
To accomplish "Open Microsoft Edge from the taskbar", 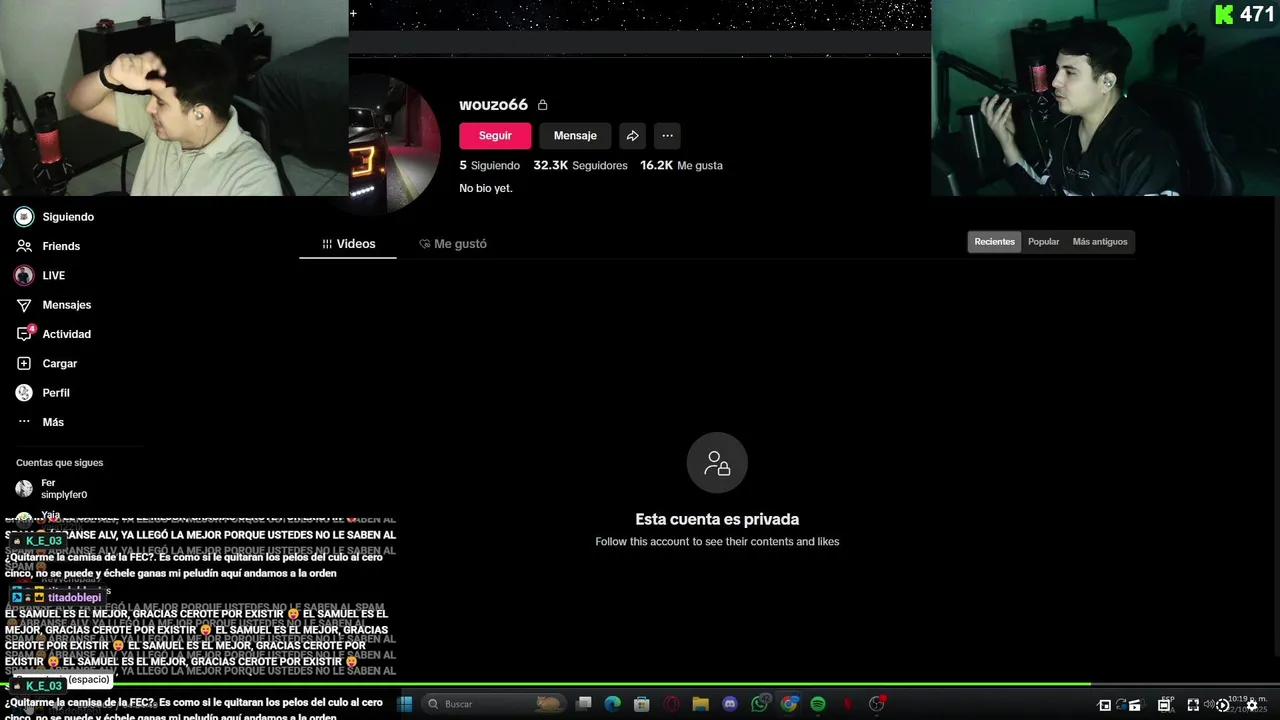I will tap(613, 704).
